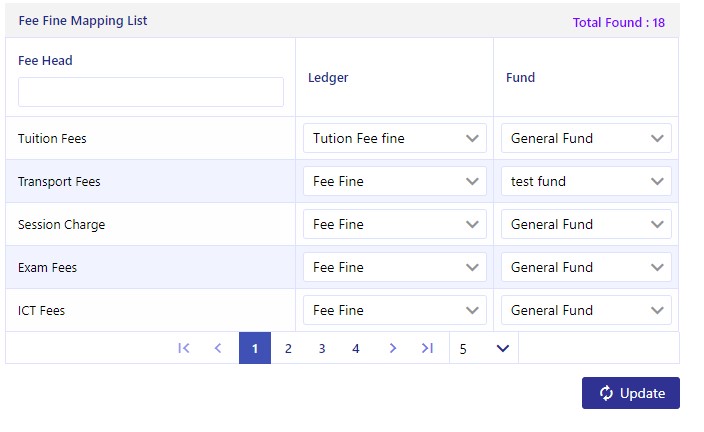Jump to last page arrow icon
Screen dimensions: 704x432
pyautogui.click(x=427, y=348)
